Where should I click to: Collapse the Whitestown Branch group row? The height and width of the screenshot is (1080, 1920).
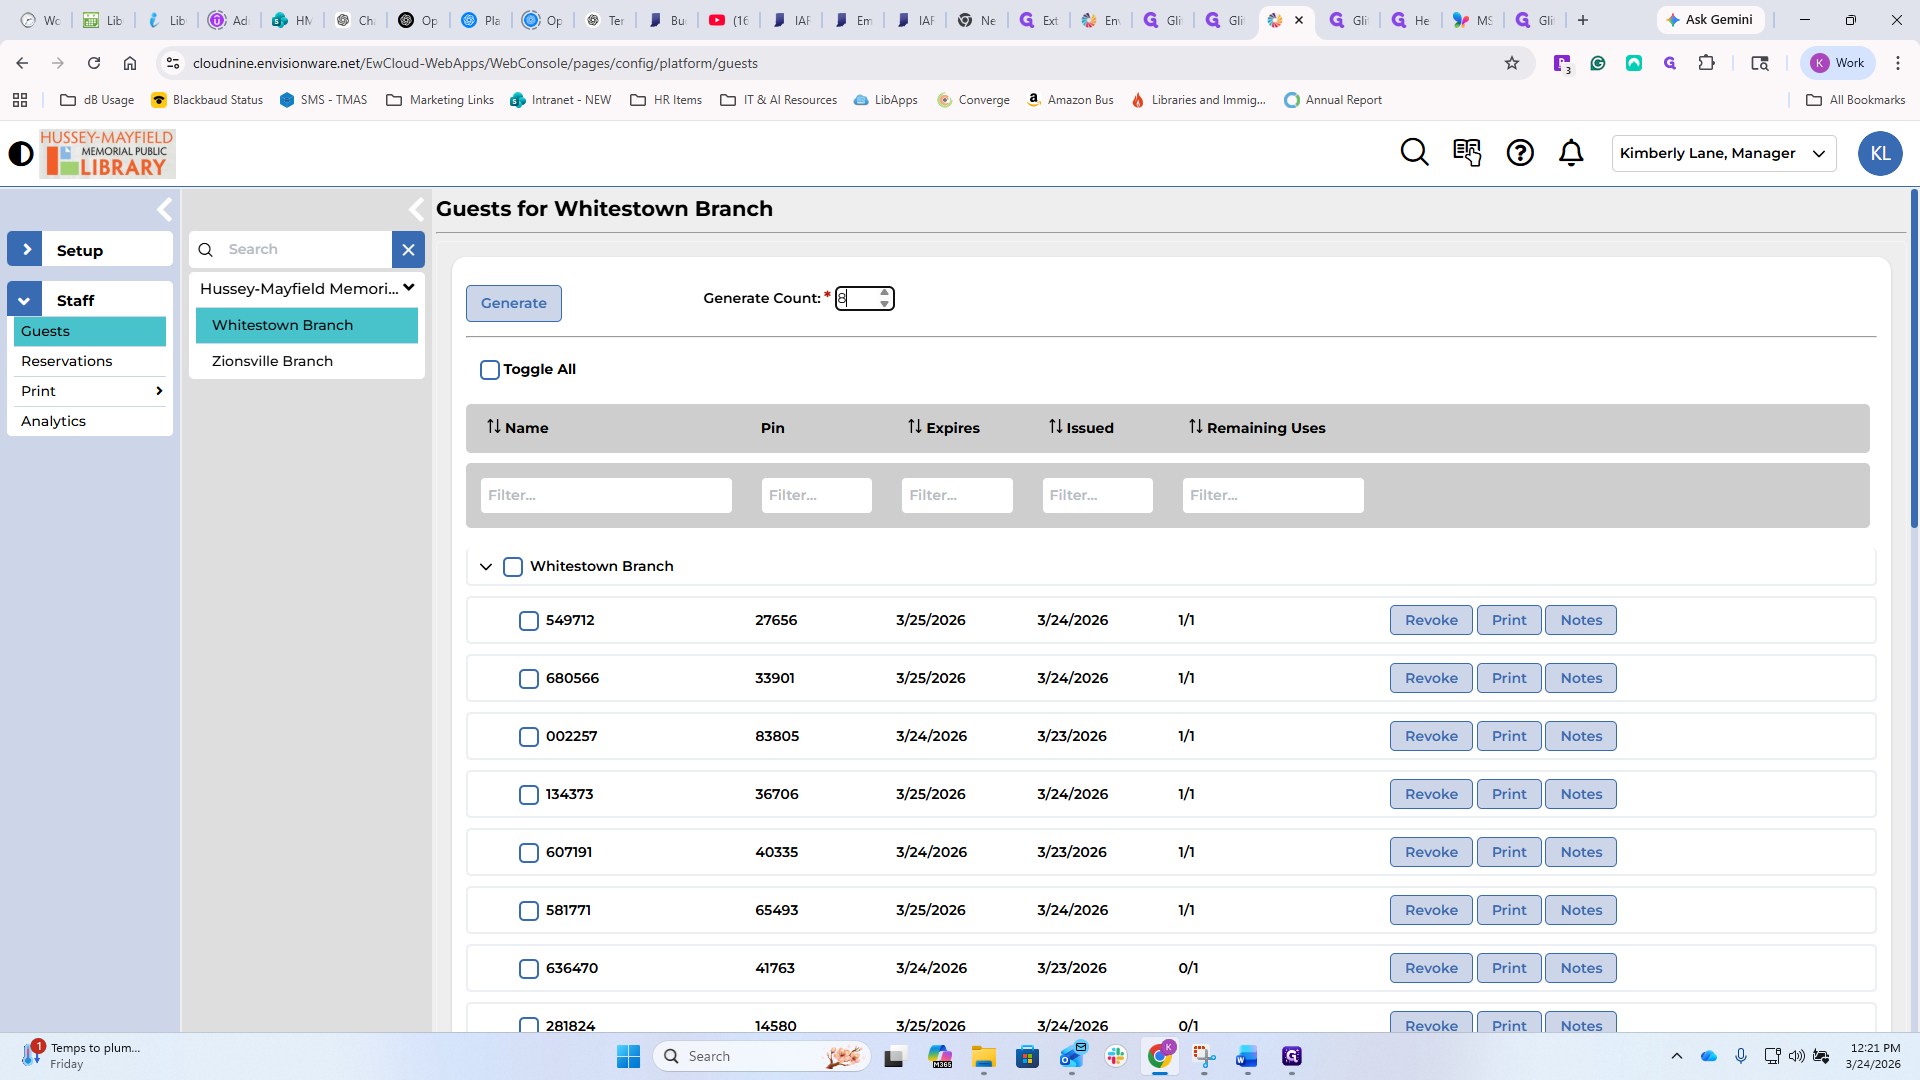tap(486, 567)
